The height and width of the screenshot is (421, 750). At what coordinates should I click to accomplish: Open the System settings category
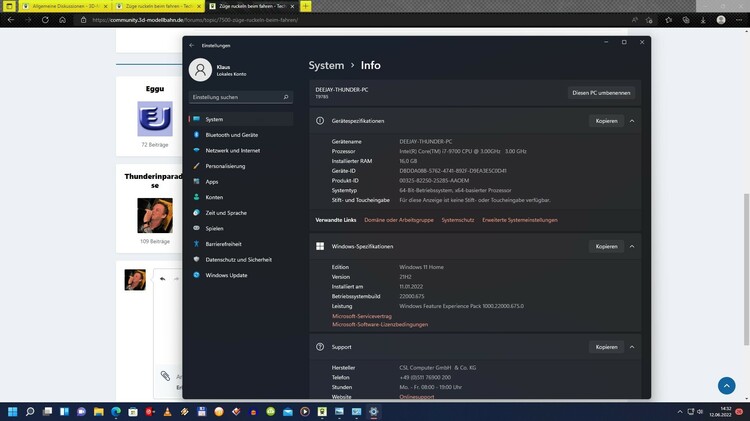point(241,119)
